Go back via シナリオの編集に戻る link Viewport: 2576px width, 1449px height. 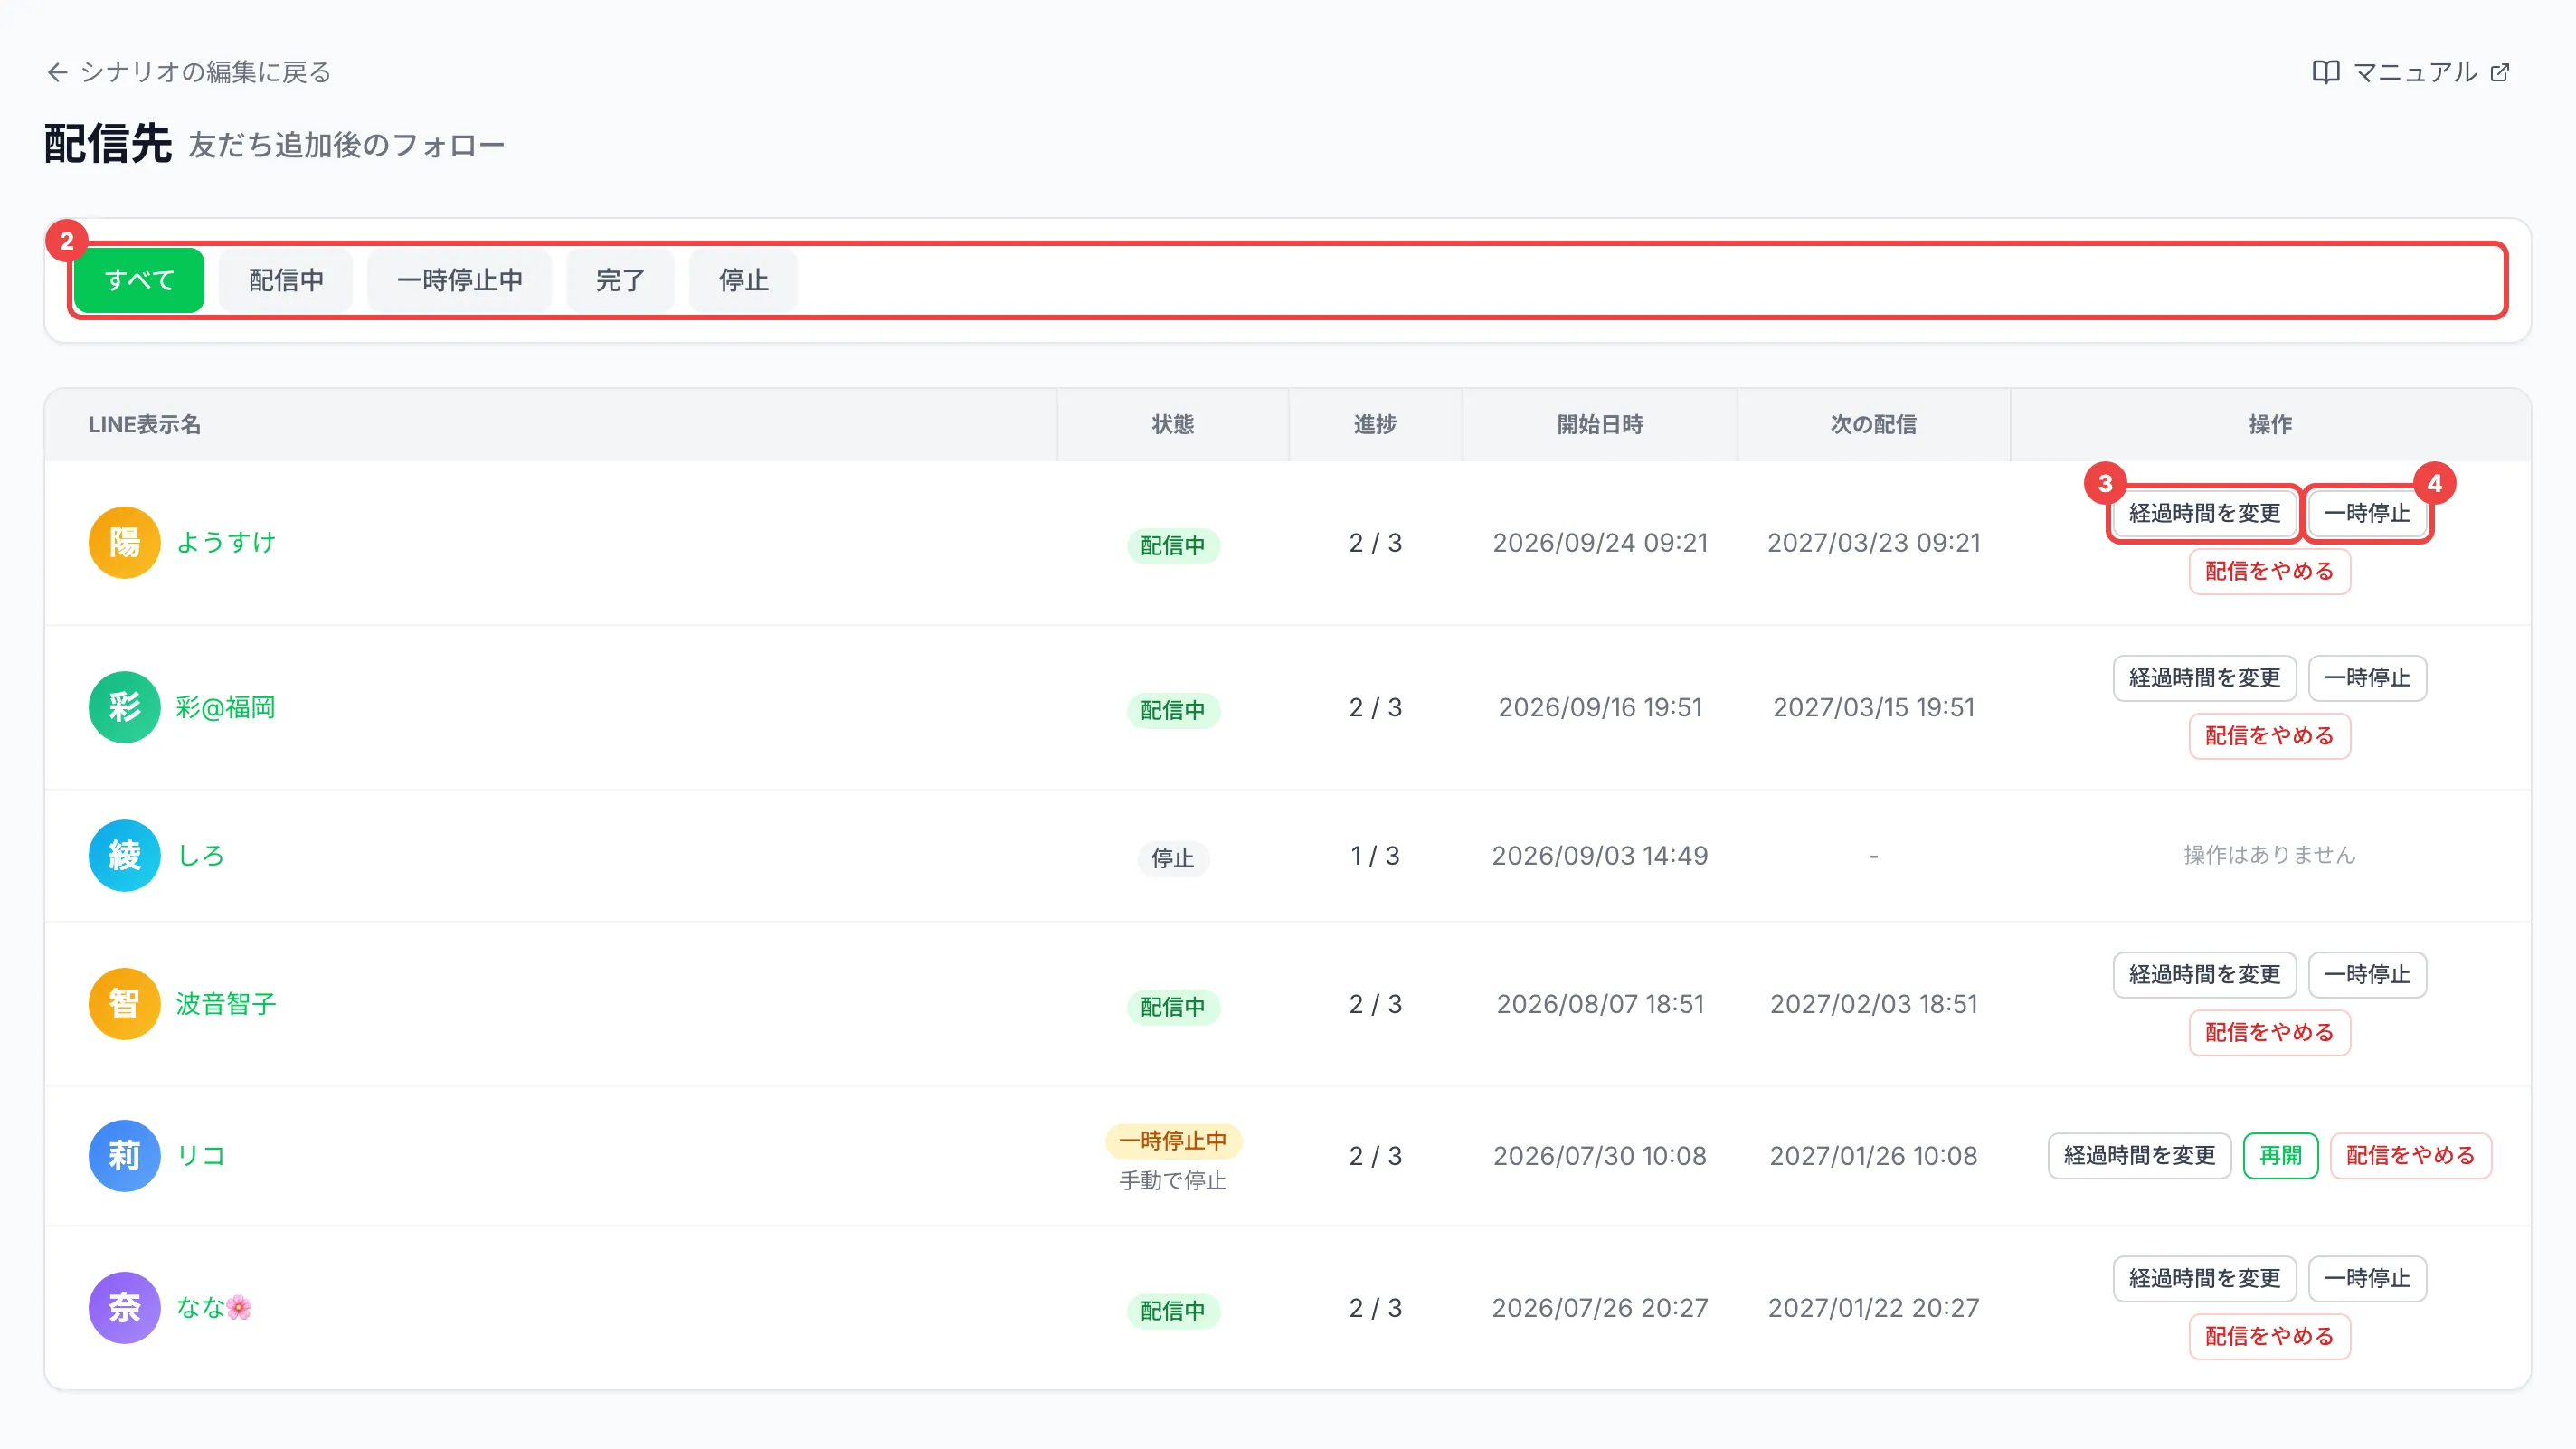[x=189, y=72]
